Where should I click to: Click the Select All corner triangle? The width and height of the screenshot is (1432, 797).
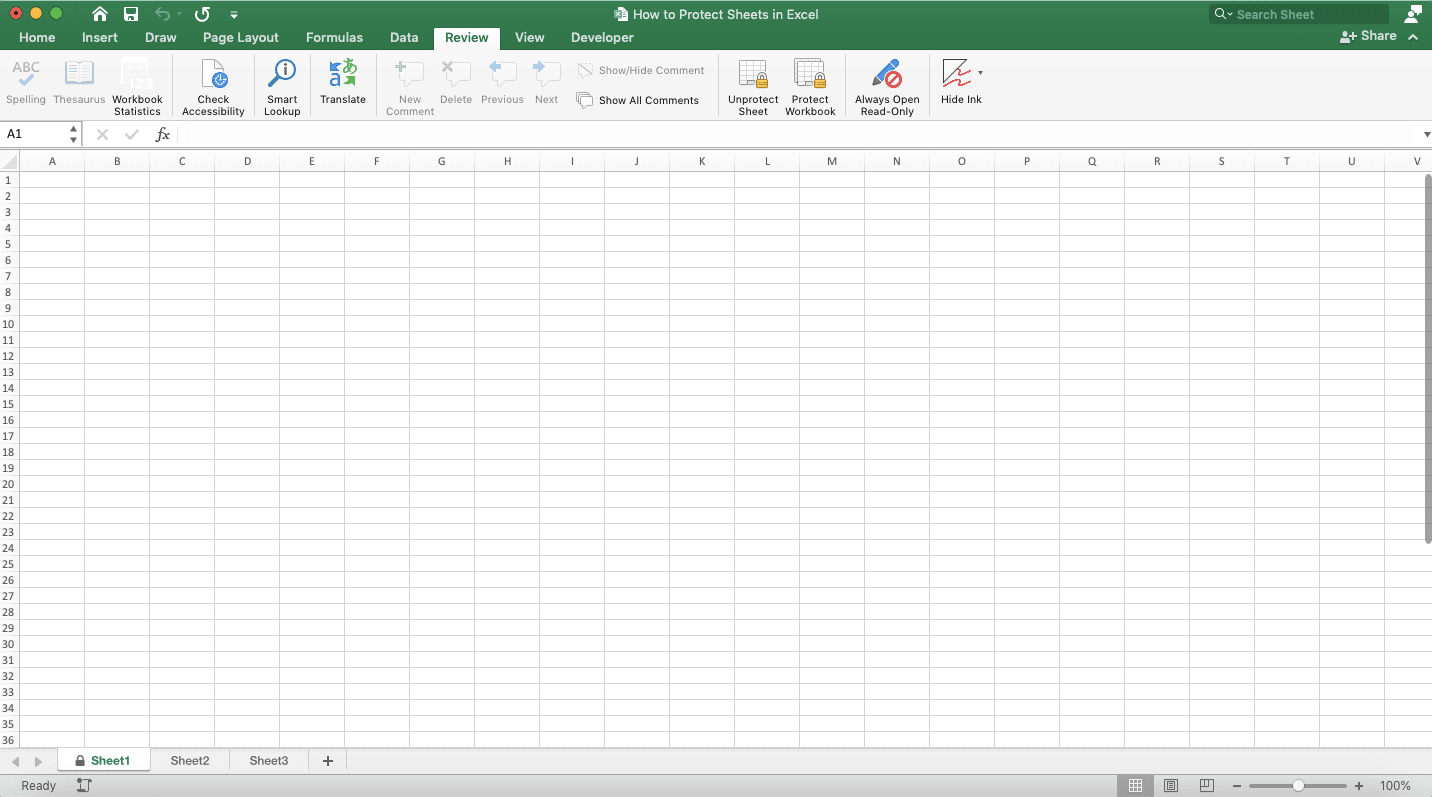[9, 161]
